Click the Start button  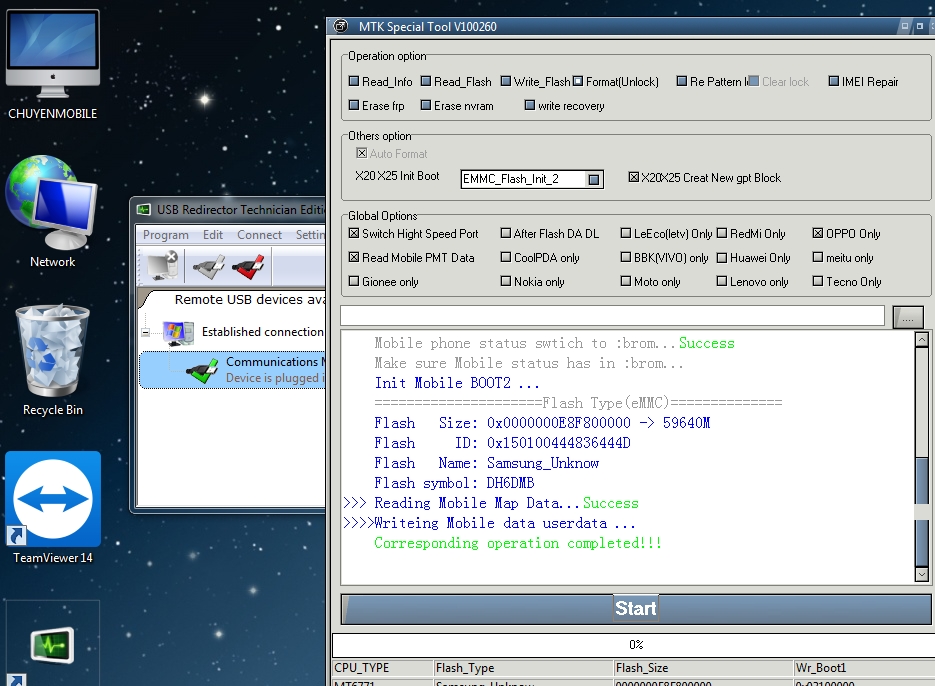coord(636,608)
